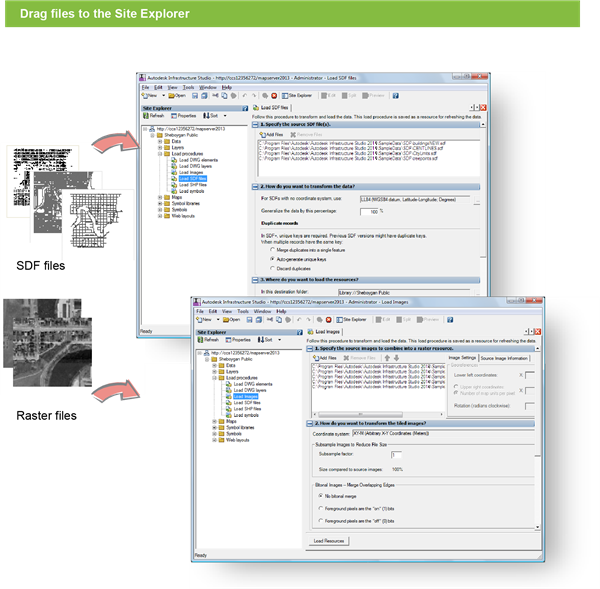Open Sort dropdown in SDF window Site Explorer
Image resolution: width=600 pixels, height=589 pixels.
coord(225,116)
